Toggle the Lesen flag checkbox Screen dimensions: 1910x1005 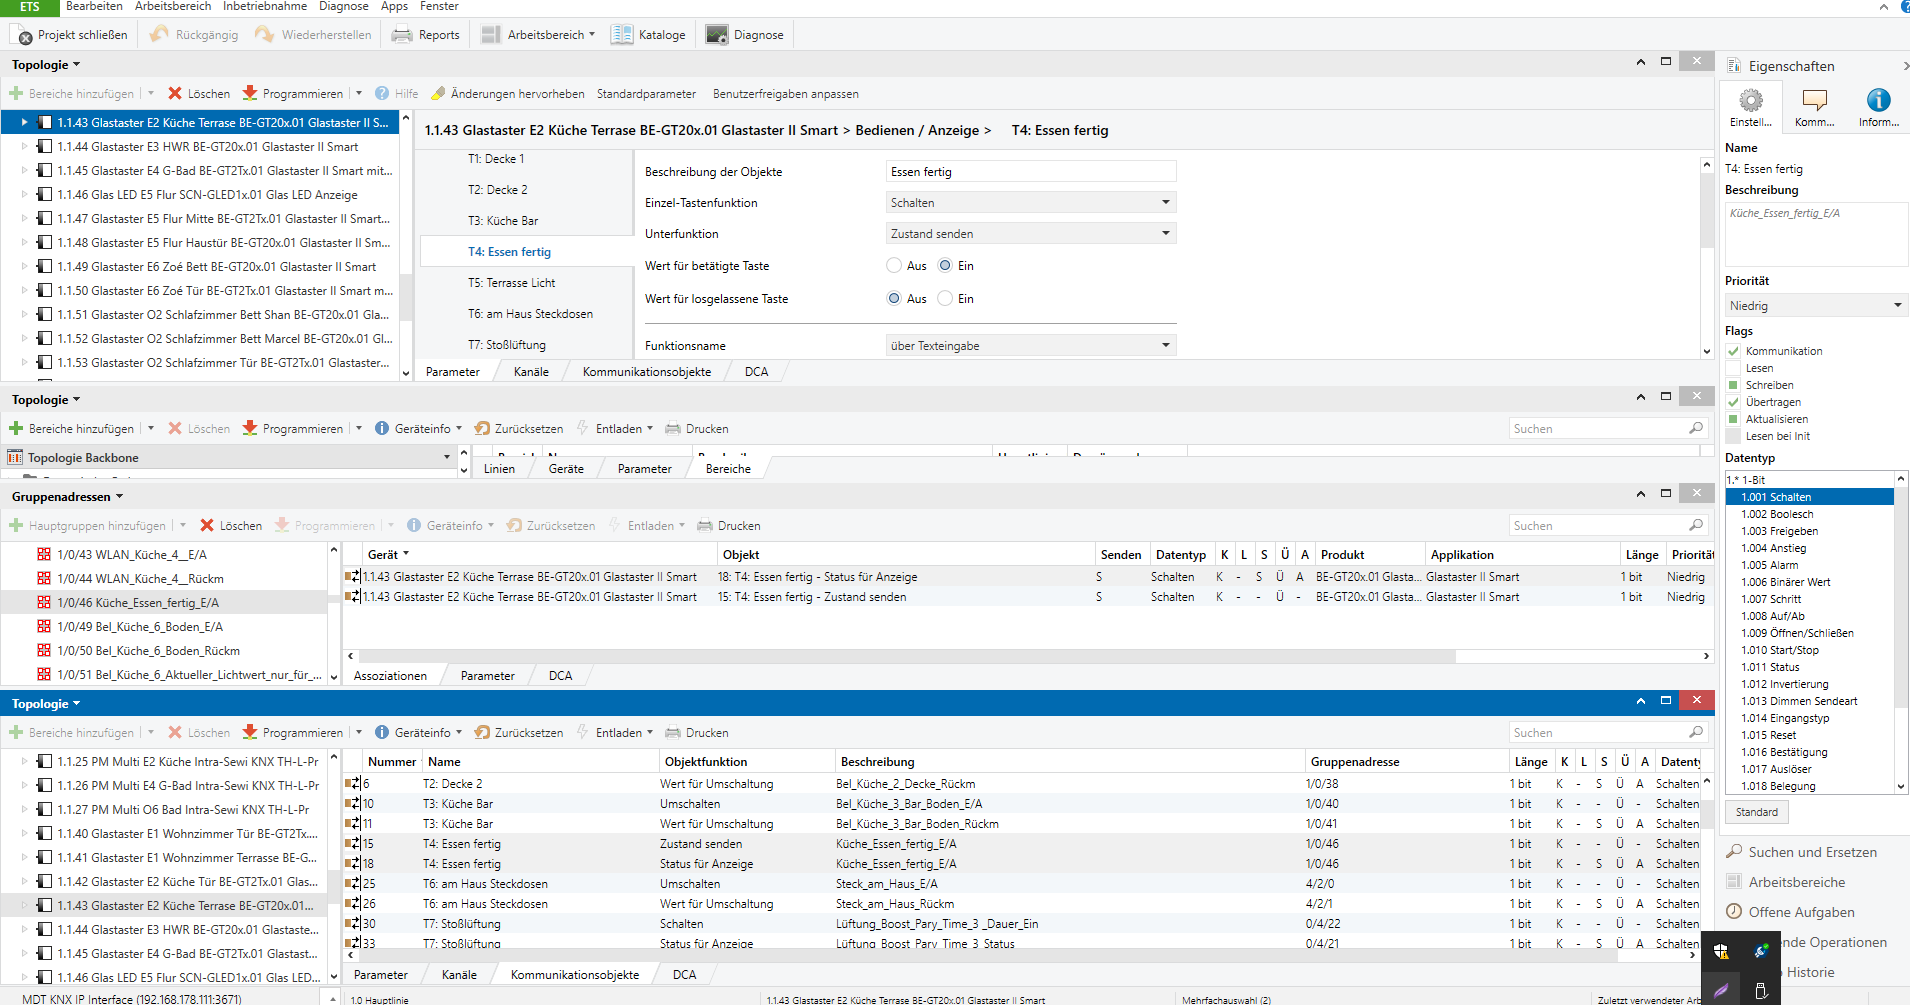(x=1734, y=368)
